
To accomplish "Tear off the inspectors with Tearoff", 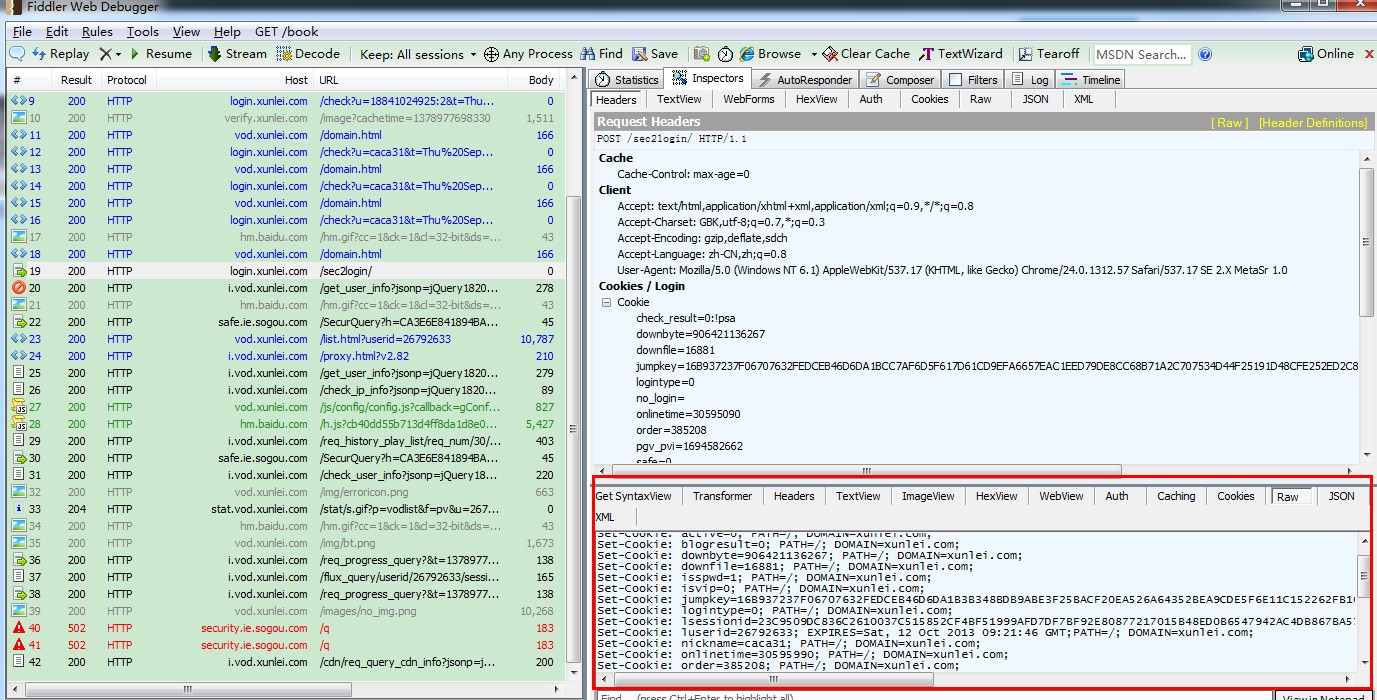I will tap(1049, 54).
